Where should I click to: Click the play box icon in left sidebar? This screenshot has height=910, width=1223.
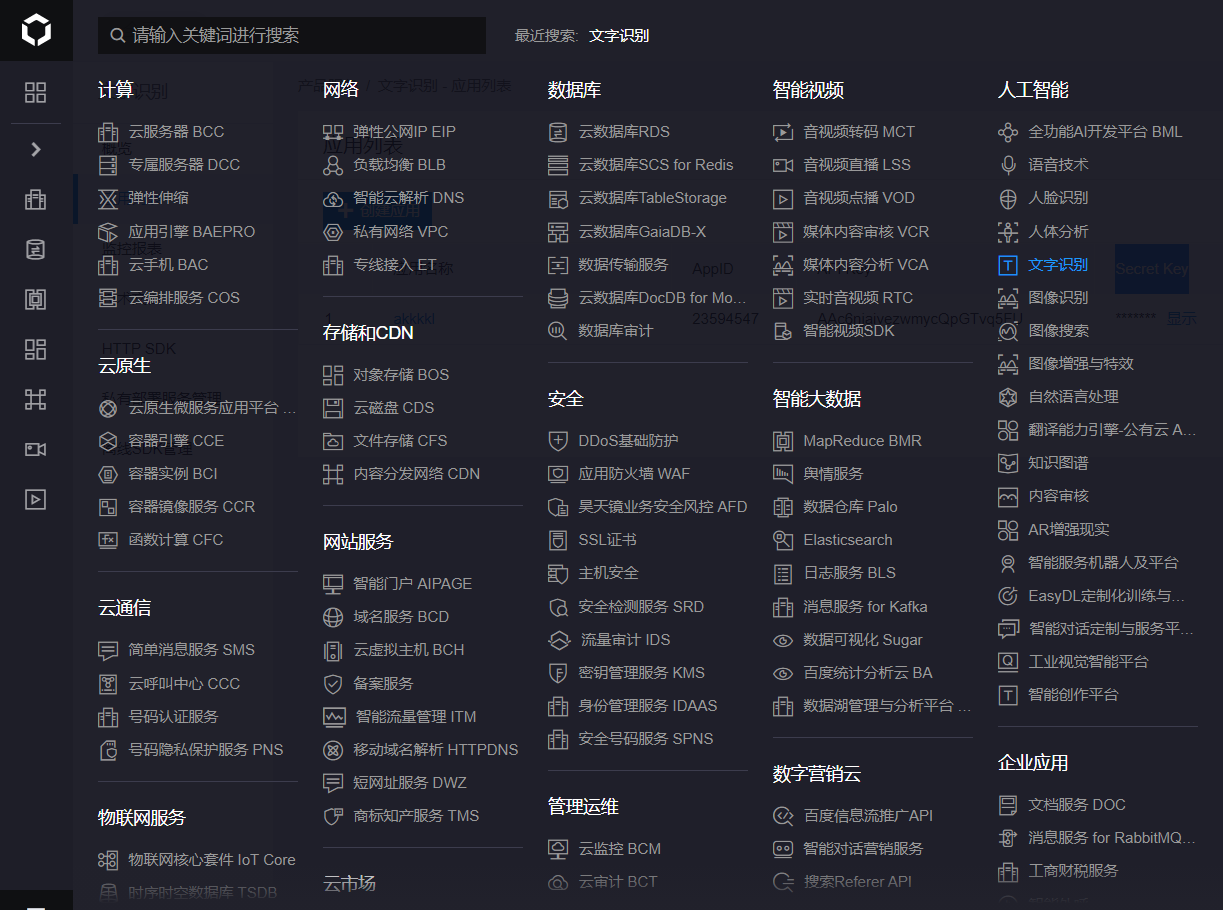[36, 499]
